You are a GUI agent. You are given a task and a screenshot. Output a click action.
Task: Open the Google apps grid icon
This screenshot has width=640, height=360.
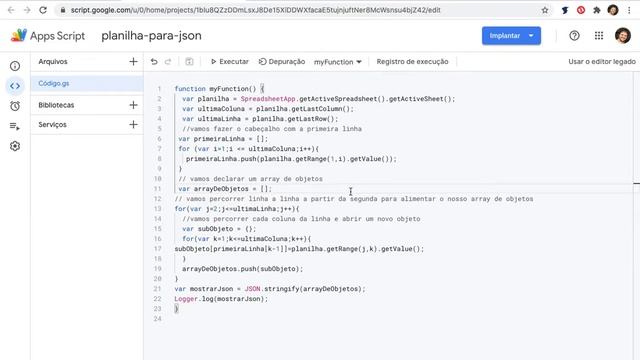tap(599, 36)
